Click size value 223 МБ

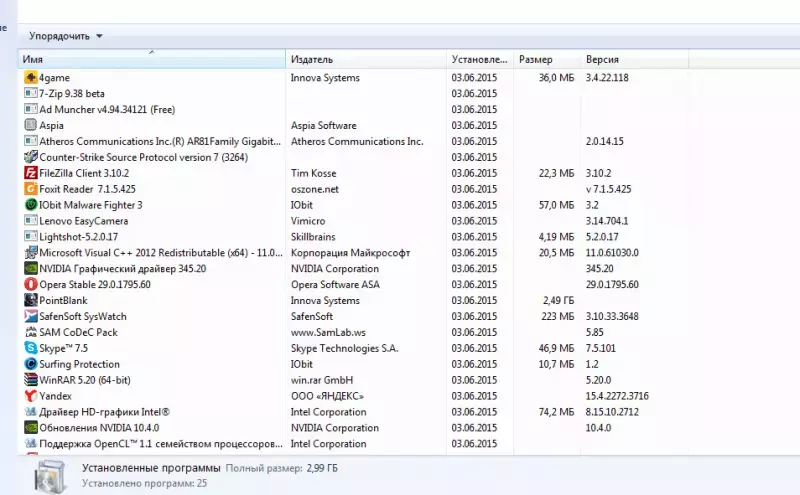pos(558,316)
